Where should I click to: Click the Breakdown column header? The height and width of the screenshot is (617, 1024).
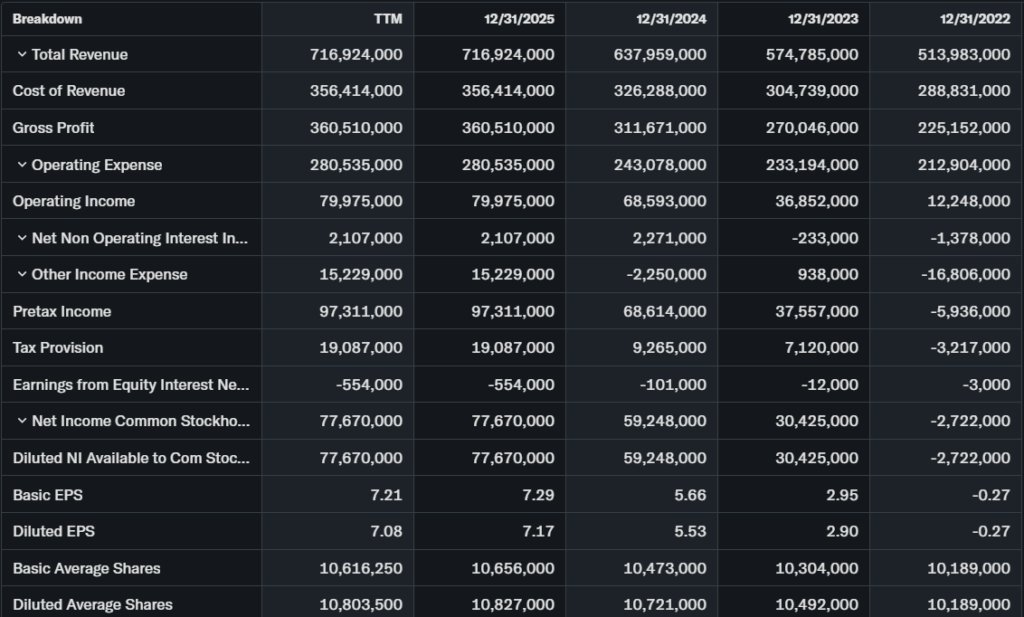click(47, 19)
